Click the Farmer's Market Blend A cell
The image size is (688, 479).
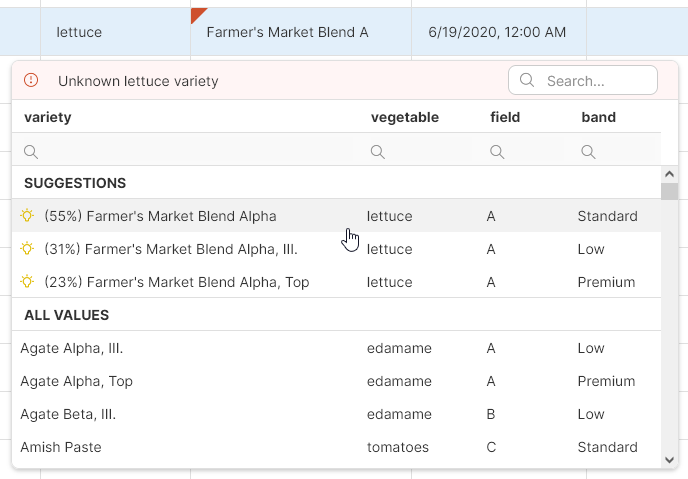287,32
